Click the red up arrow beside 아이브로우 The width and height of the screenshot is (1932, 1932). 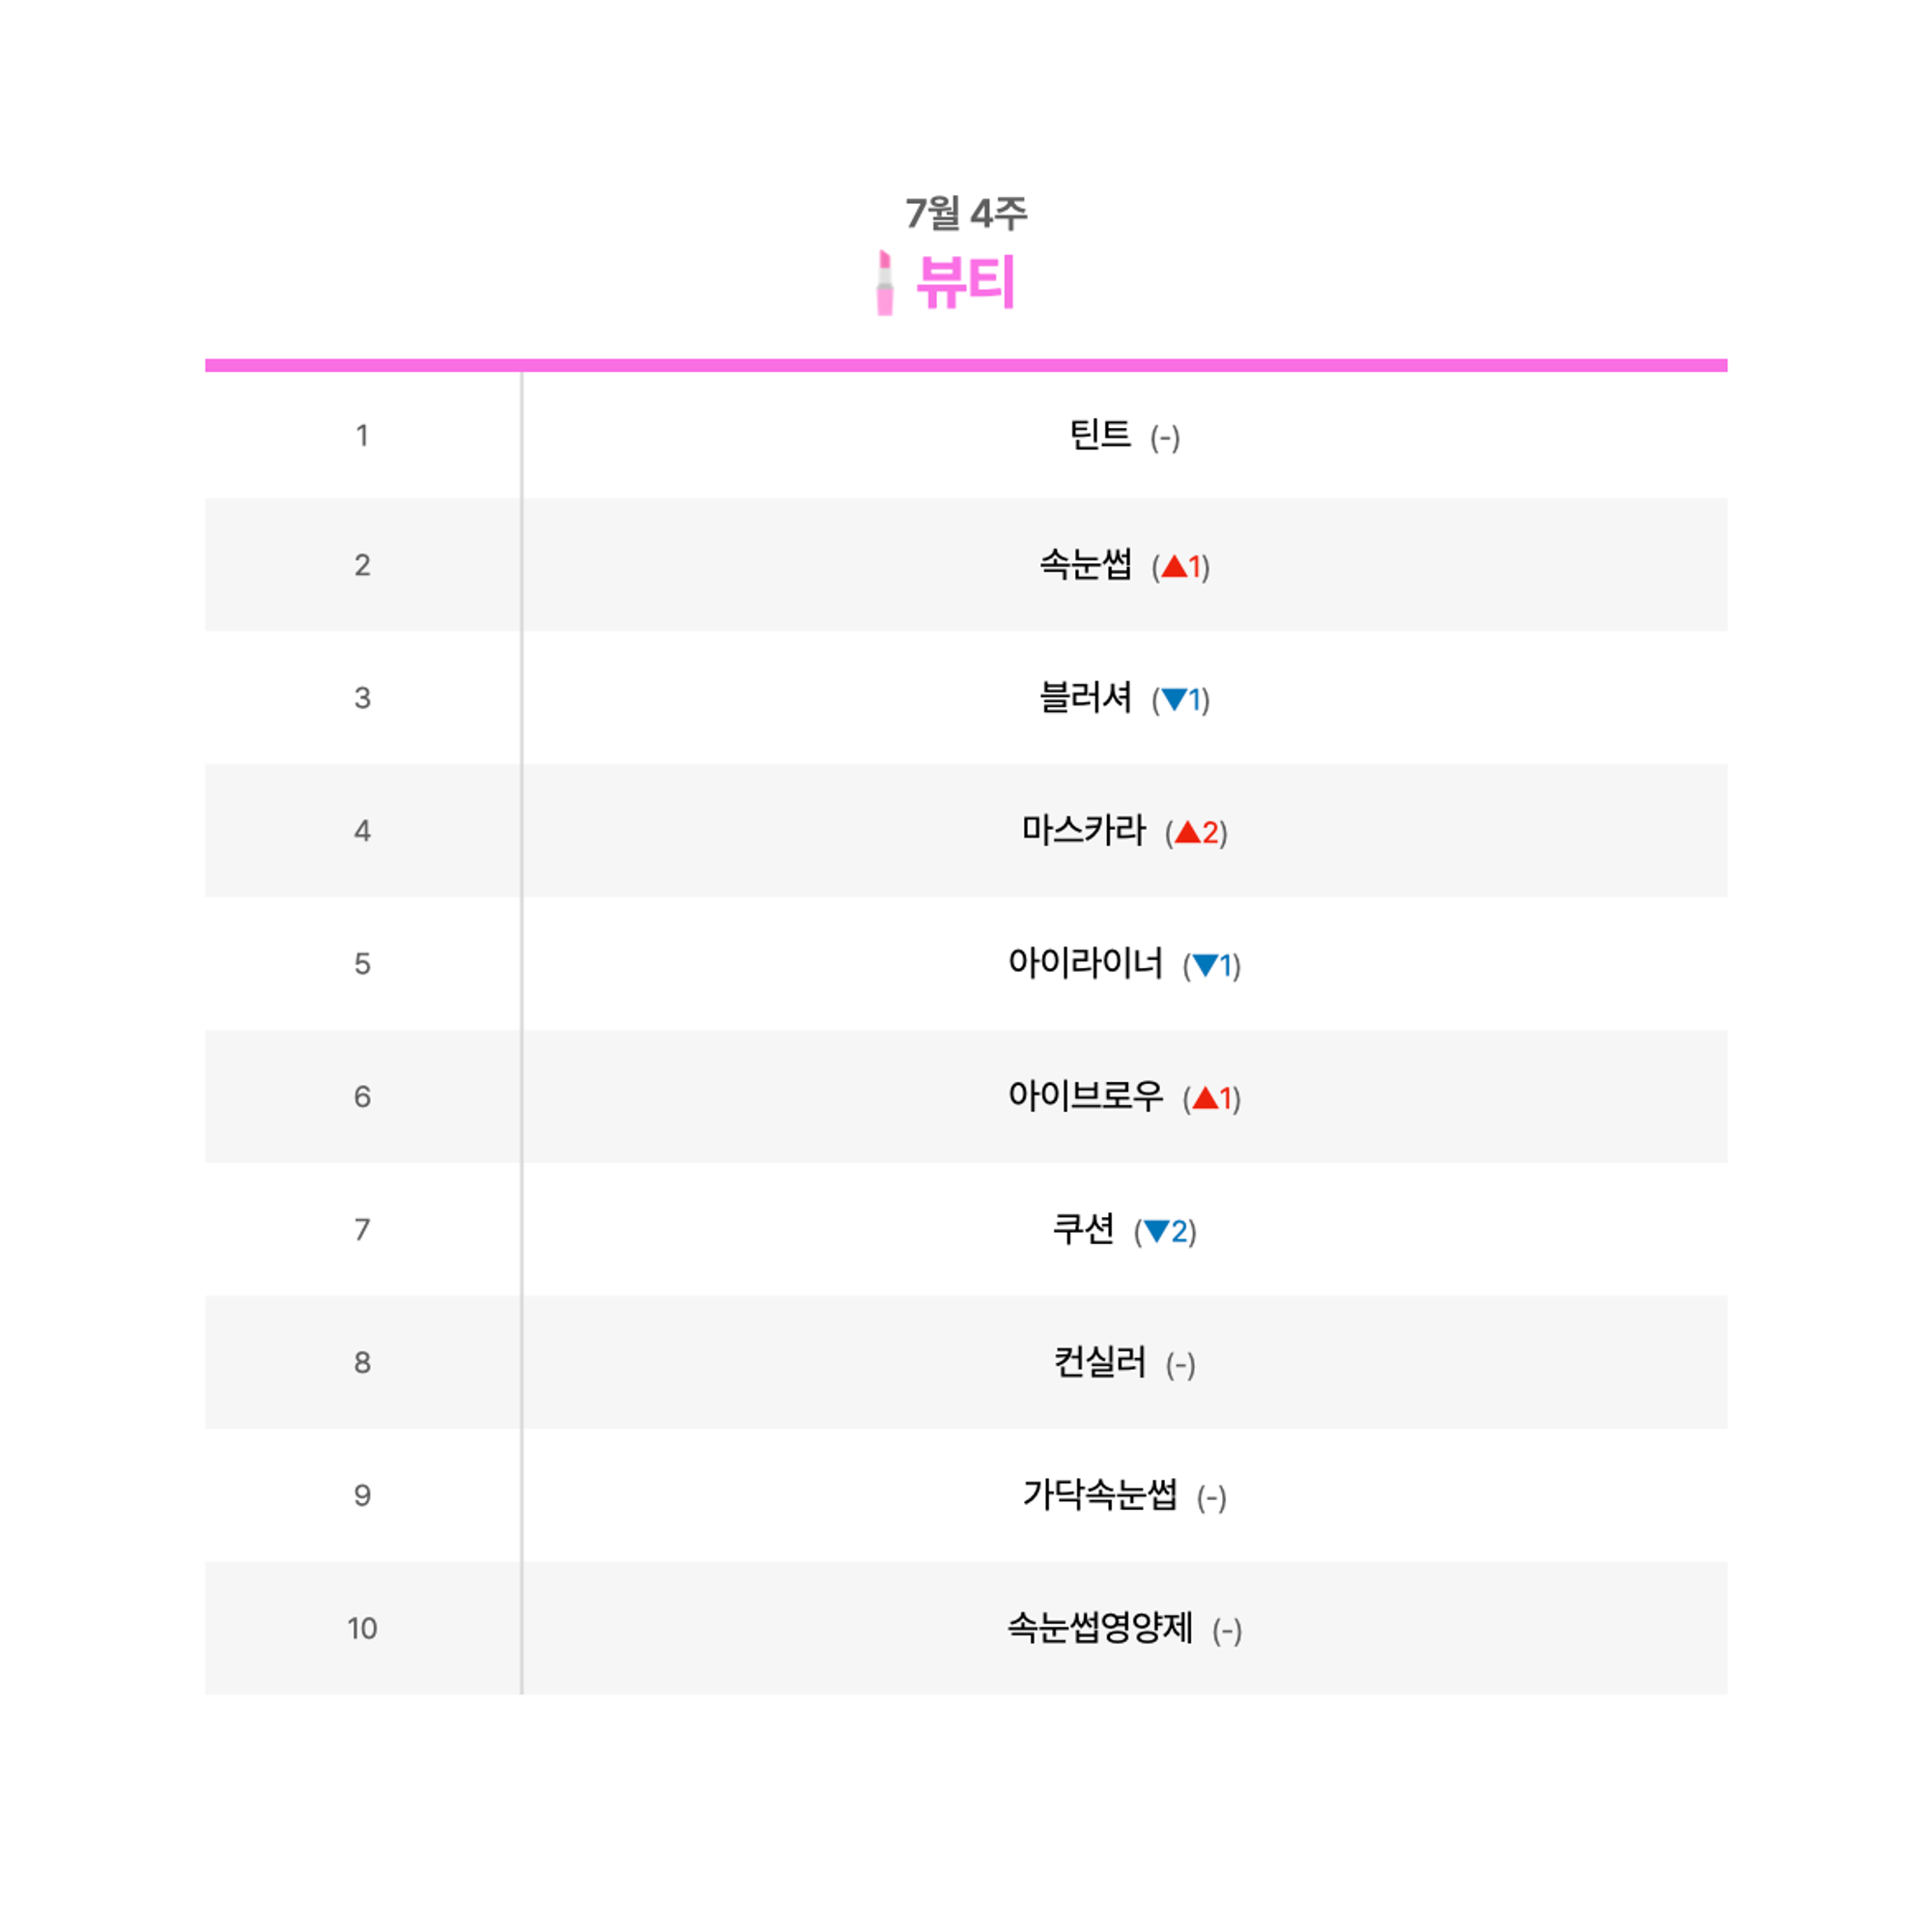point(1205,1098)
